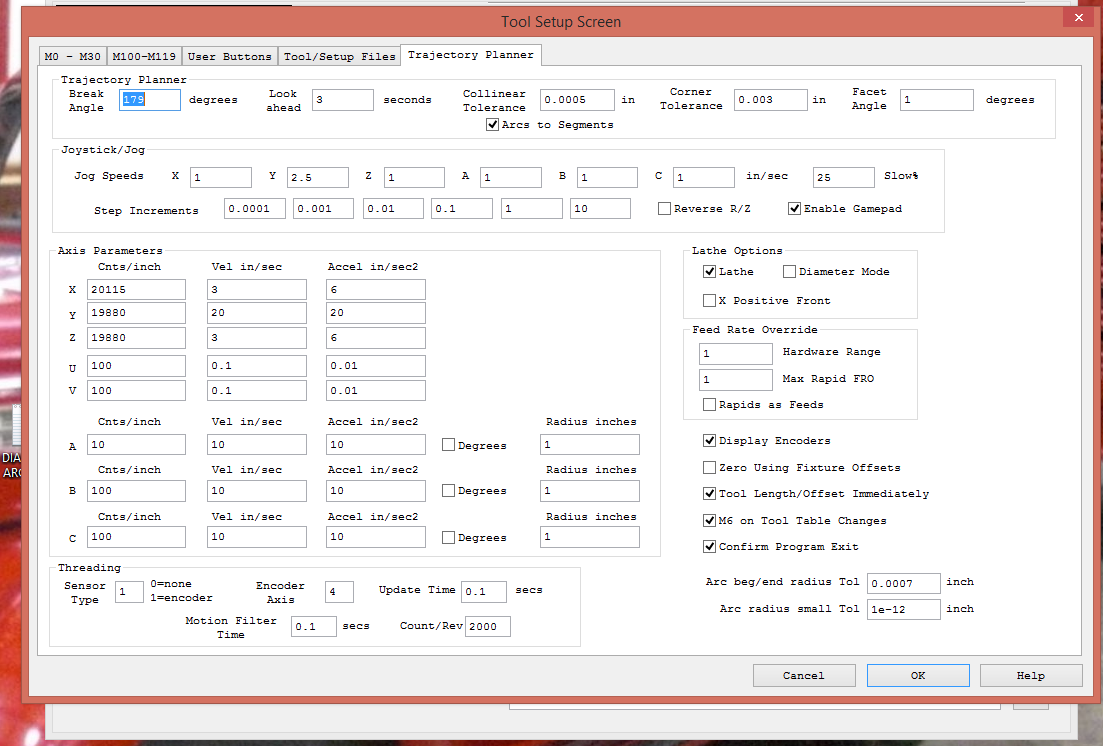Select the Count/Rev threading field
The height and width of the screenshot is (746, 1103).
click(x=486, y=627)
